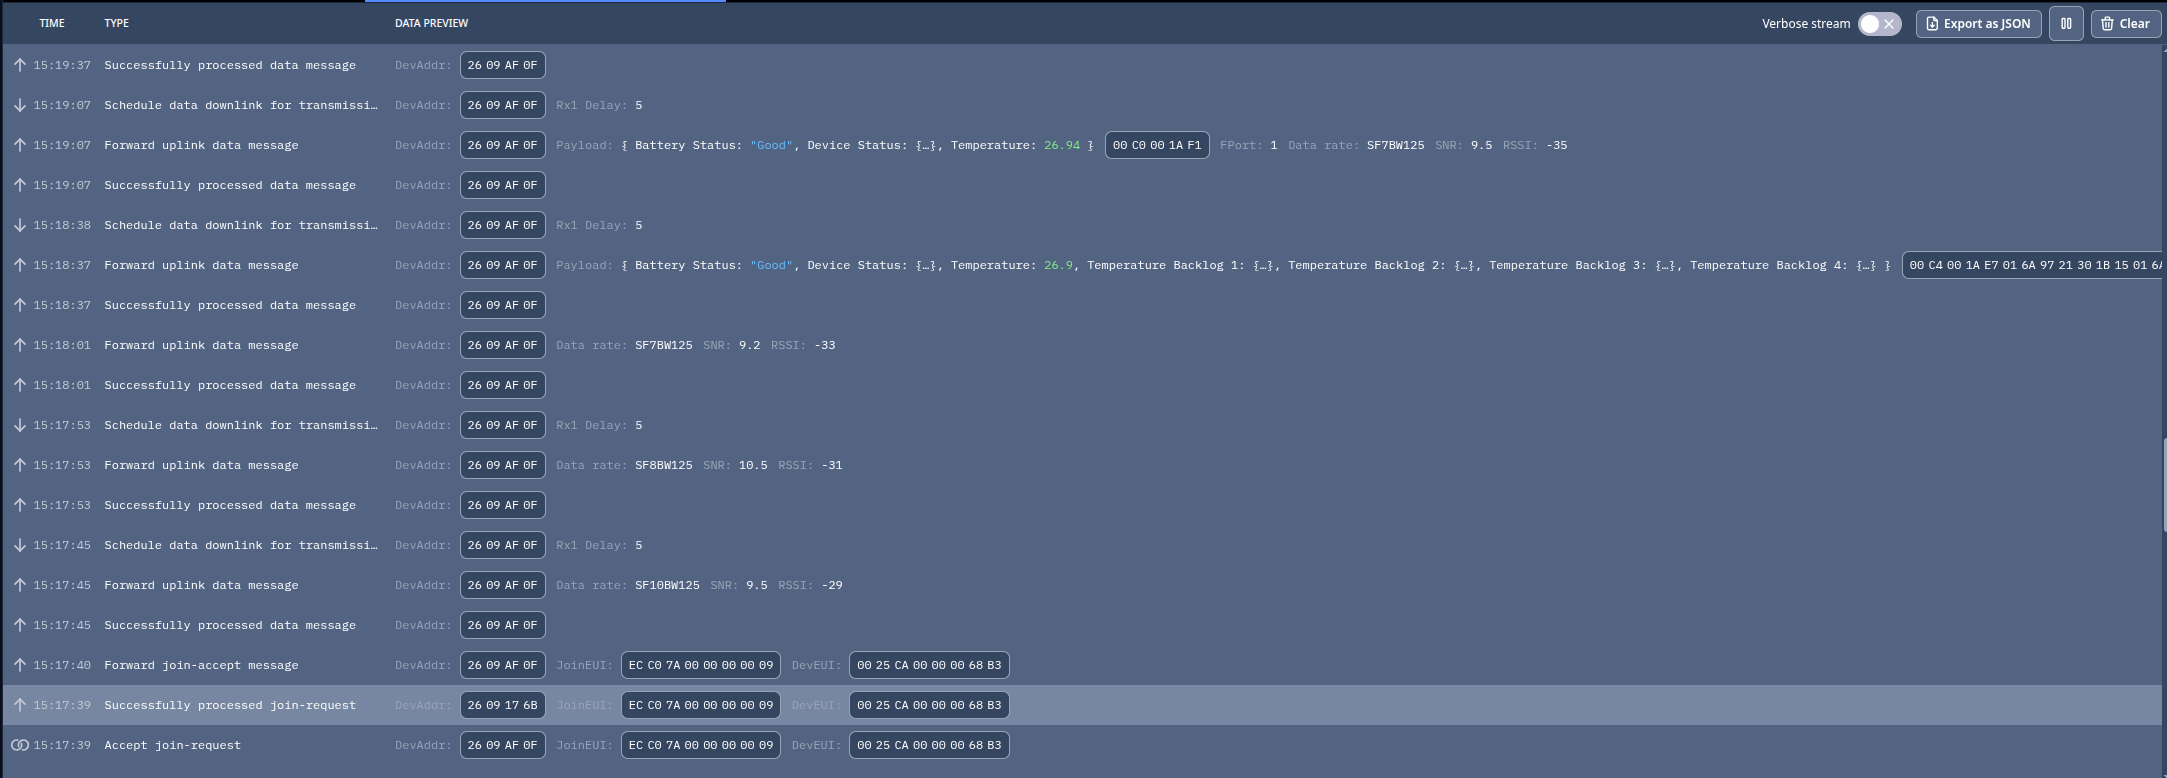Click uplink arrow of Forward join-accept message row
This screenshot has width=2167, height=778.
19,665
